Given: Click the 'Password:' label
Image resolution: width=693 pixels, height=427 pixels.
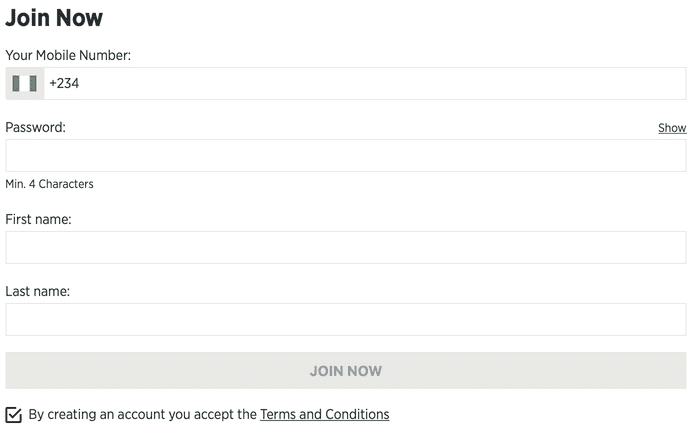Looking at the screenshot, I should (35, 127).
